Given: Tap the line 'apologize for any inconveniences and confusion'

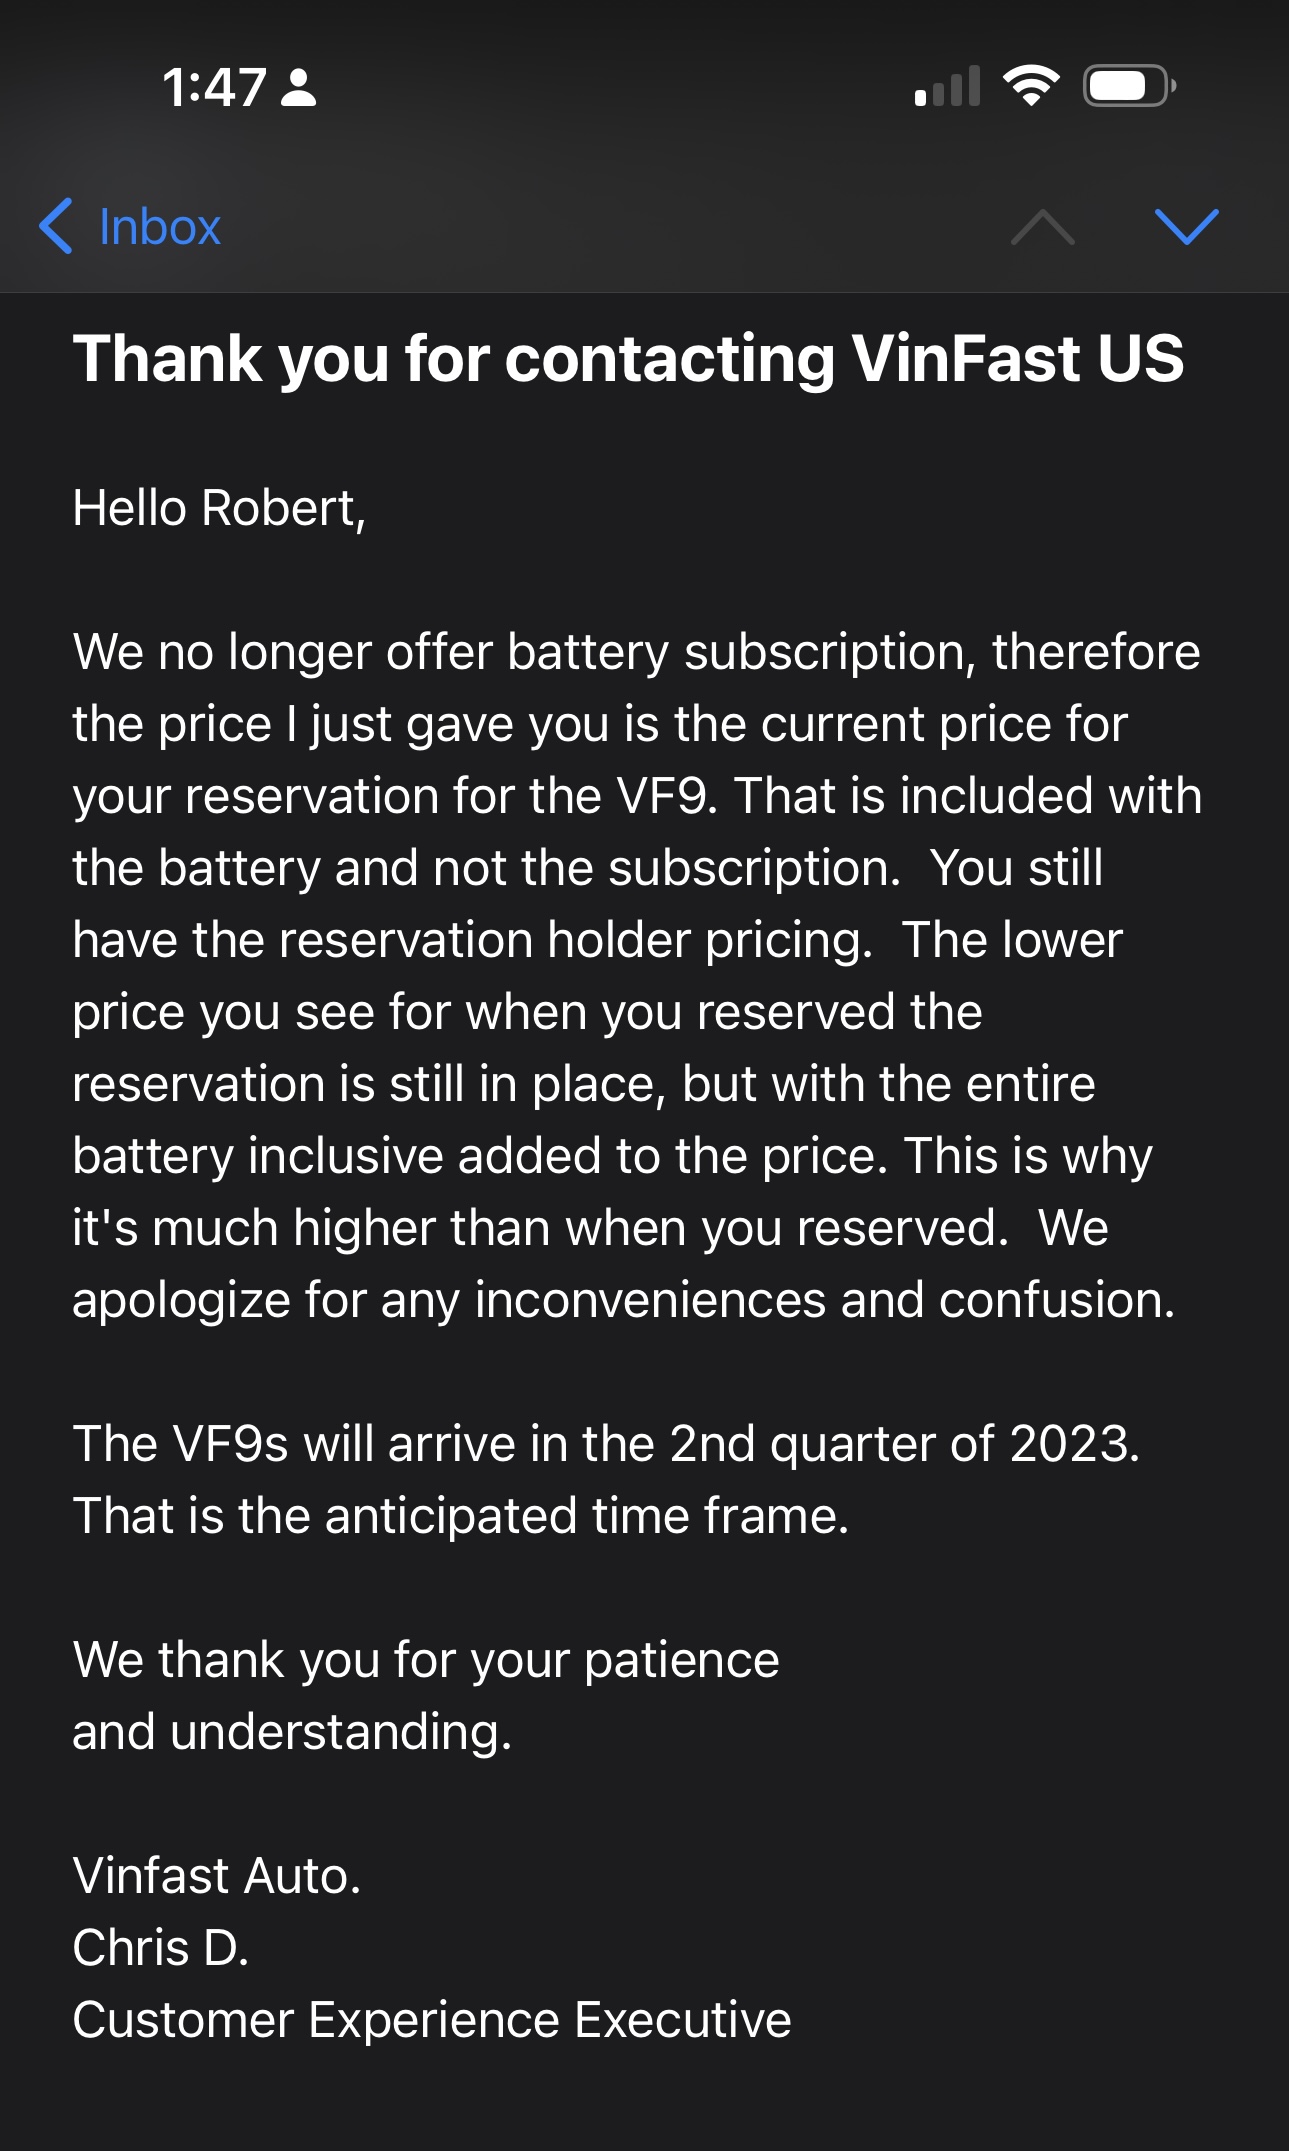Looking at the screenshot, I should [x=623, y=1300].
